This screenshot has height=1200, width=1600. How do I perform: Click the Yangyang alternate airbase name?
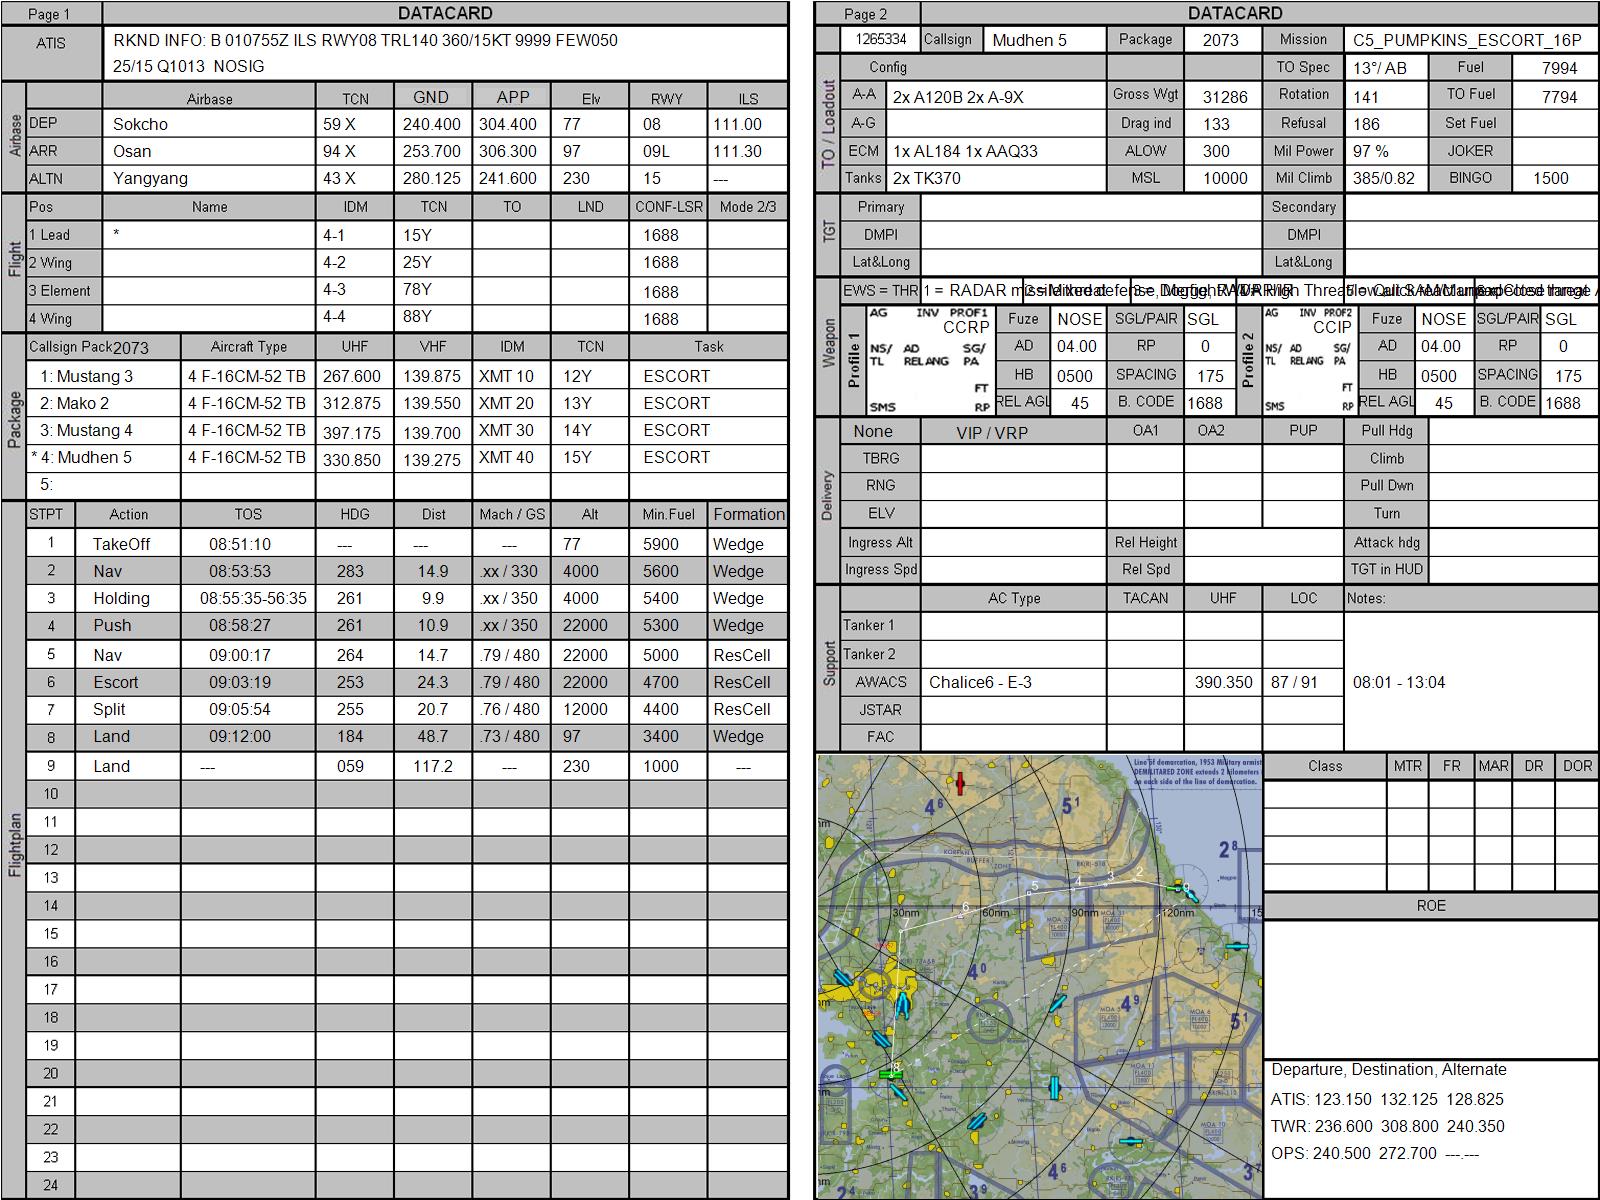pyautogui.click(x=150, y=178)
